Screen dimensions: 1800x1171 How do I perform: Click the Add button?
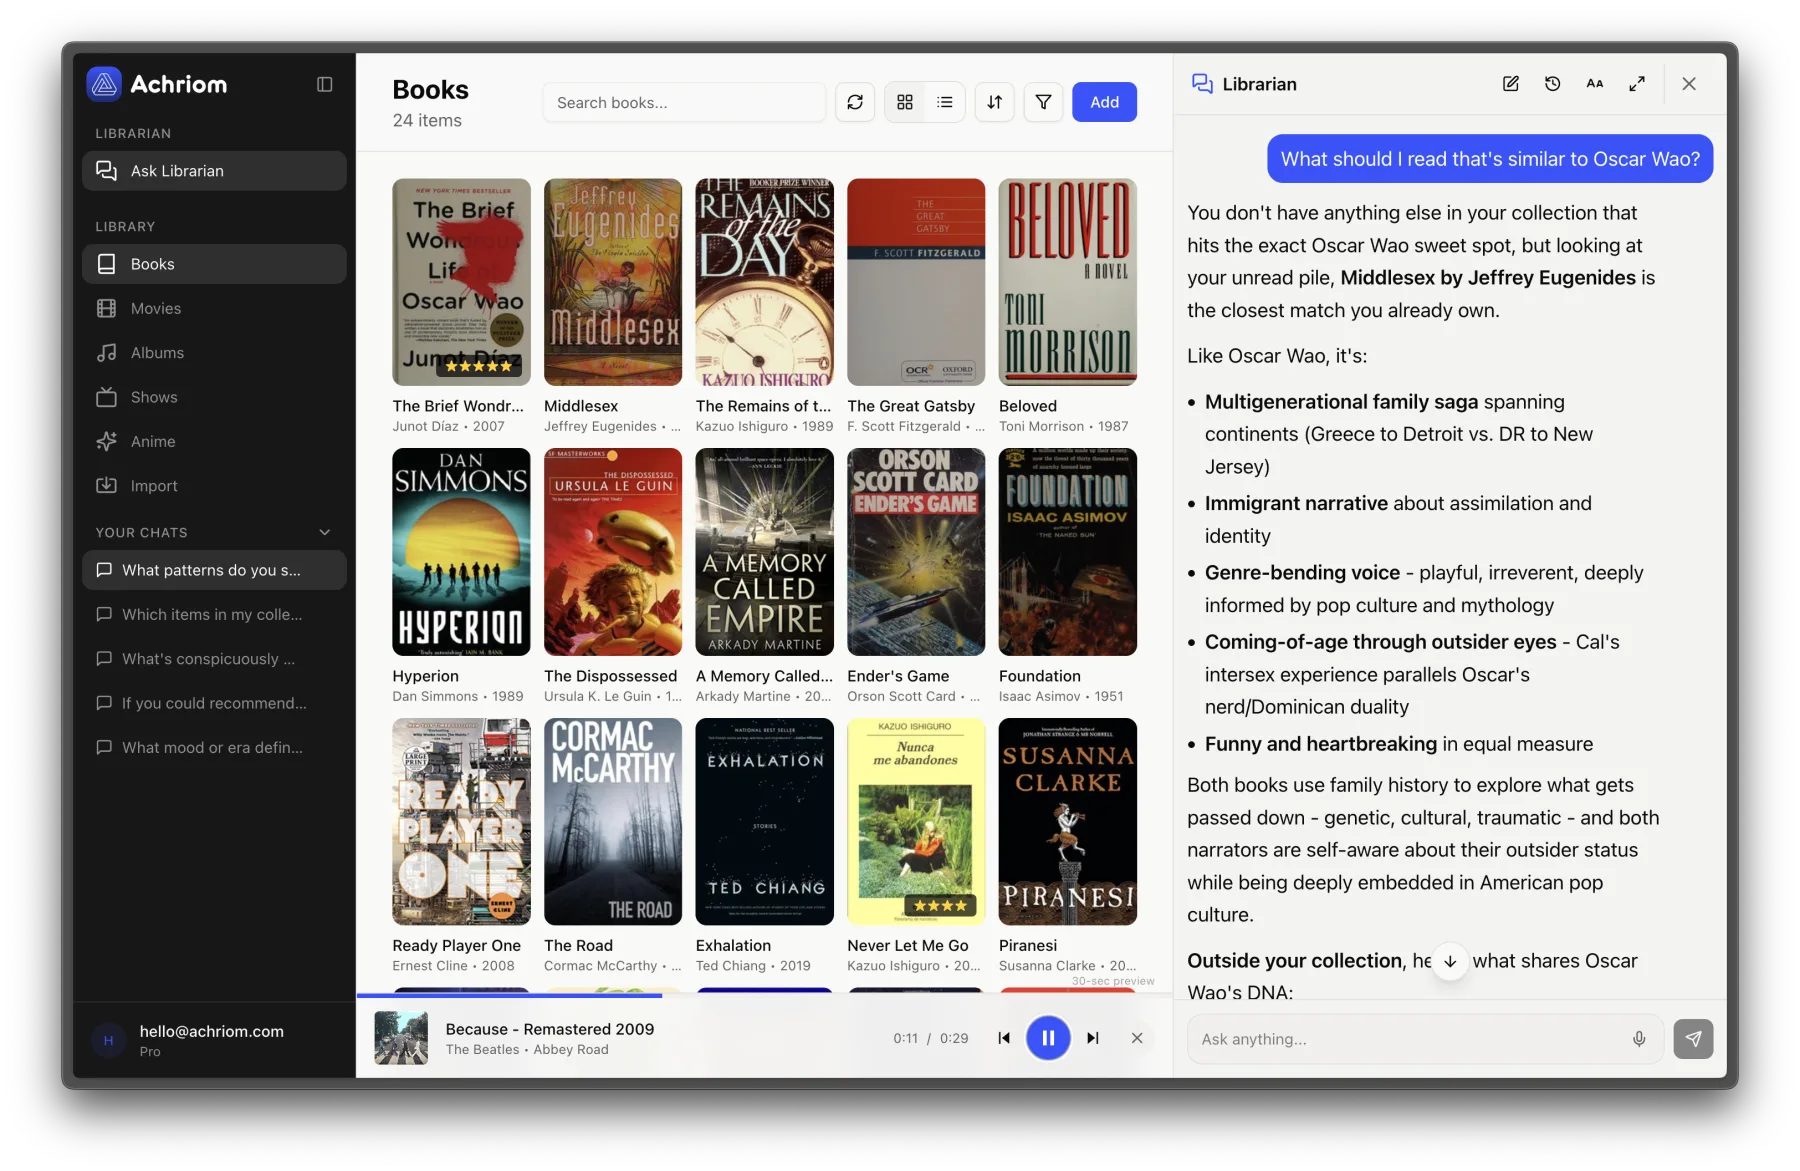[1104, 102]
